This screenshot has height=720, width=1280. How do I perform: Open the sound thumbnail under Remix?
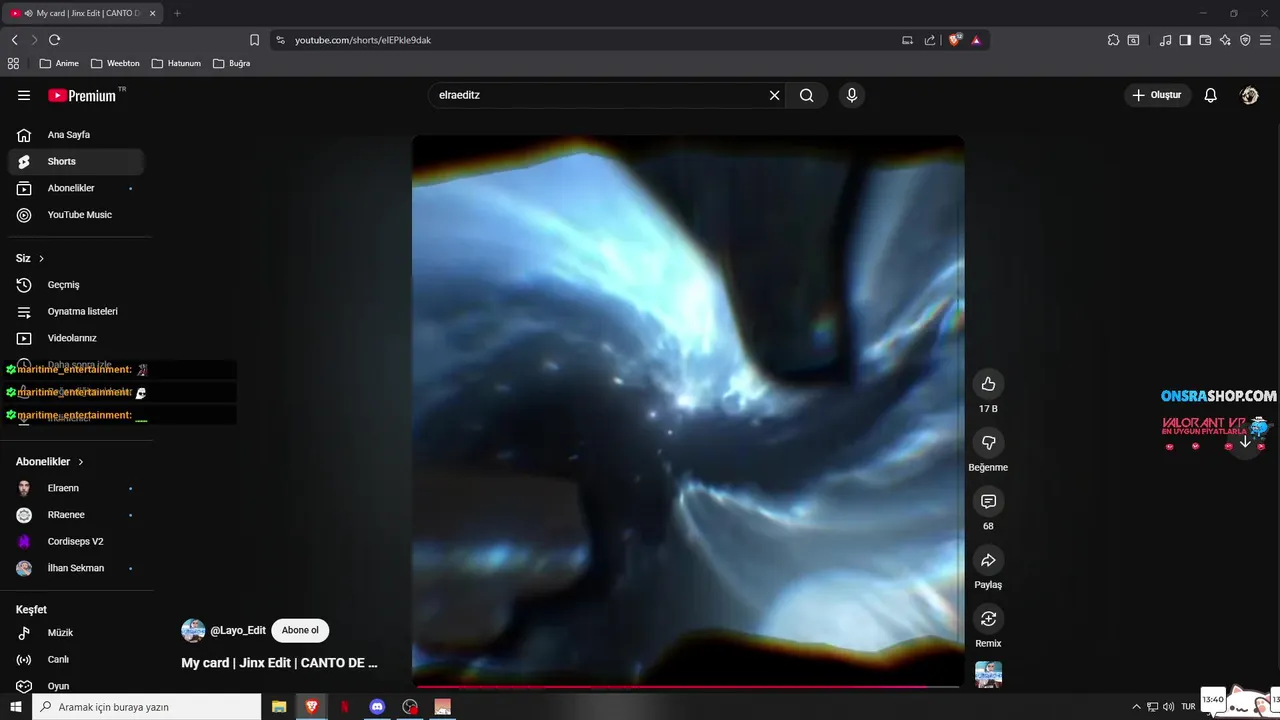(x=988, y=675)
